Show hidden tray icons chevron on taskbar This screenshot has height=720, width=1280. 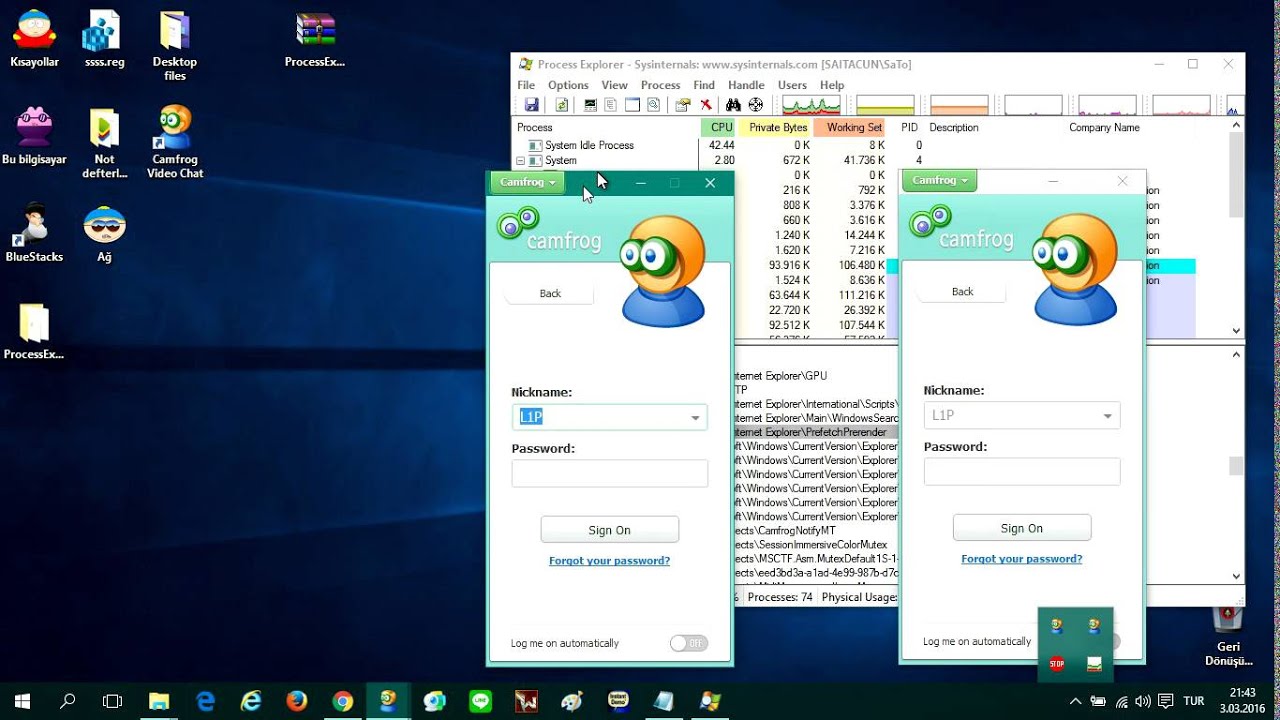tap(1076, 701)
